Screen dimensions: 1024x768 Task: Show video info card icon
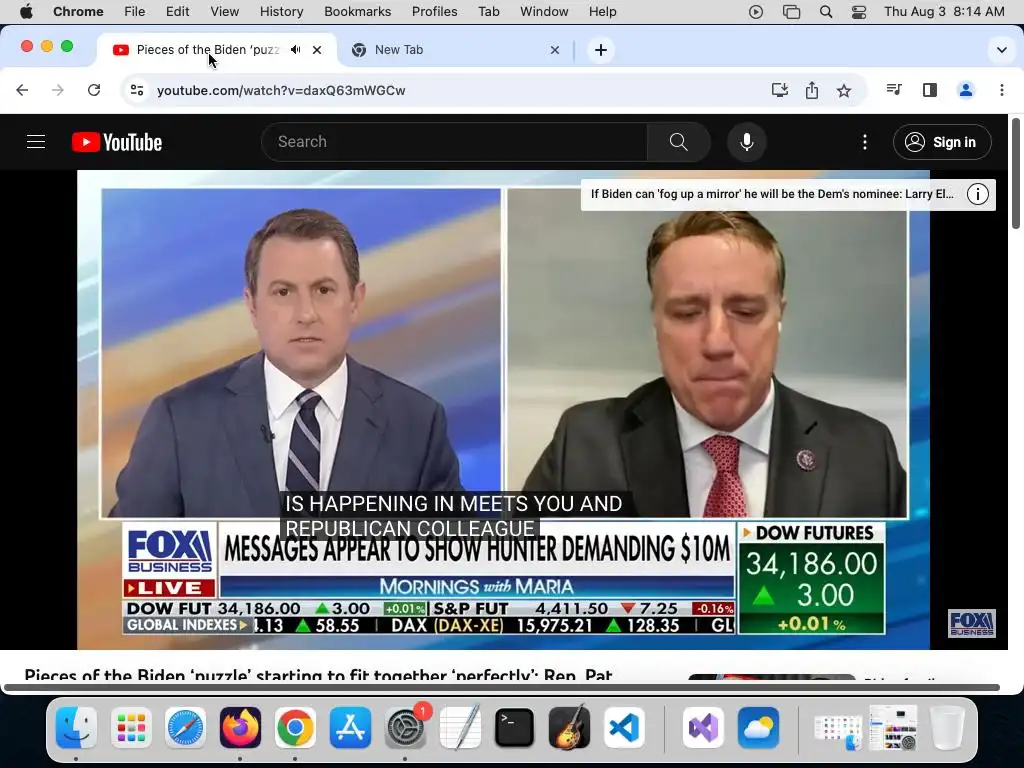[978, 194]
